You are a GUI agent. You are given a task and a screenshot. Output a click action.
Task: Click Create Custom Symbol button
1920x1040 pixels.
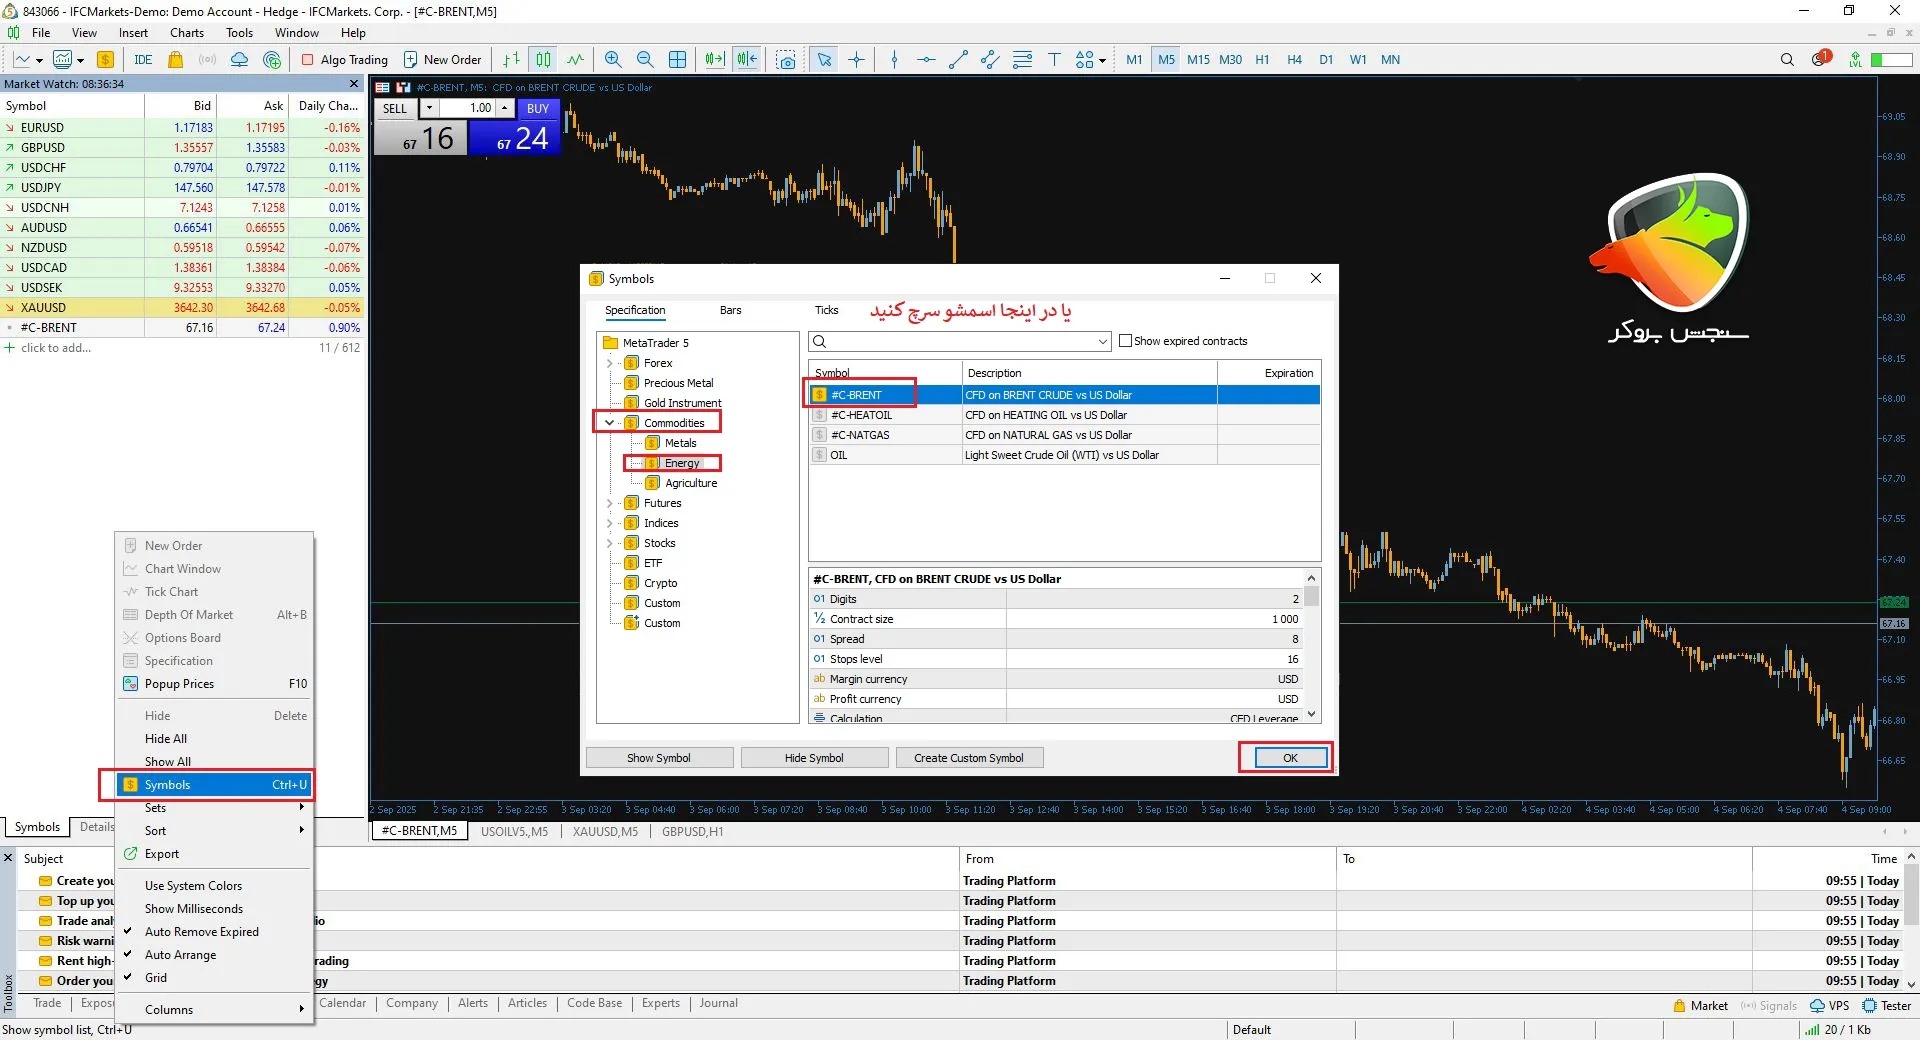tap(968, 758)
